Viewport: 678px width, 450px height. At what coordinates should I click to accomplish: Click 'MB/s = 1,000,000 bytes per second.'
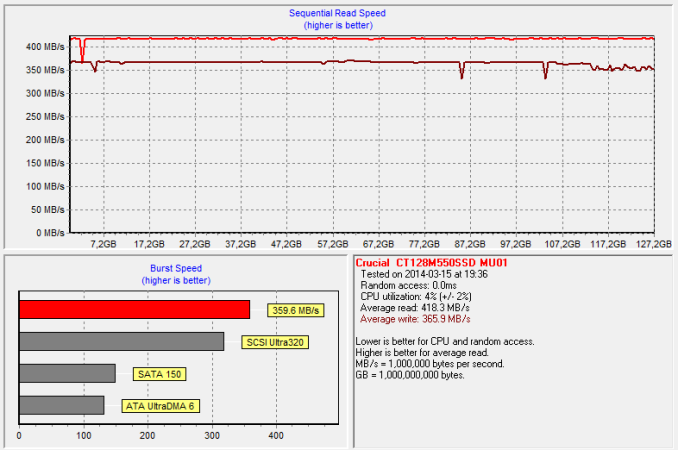430,364
